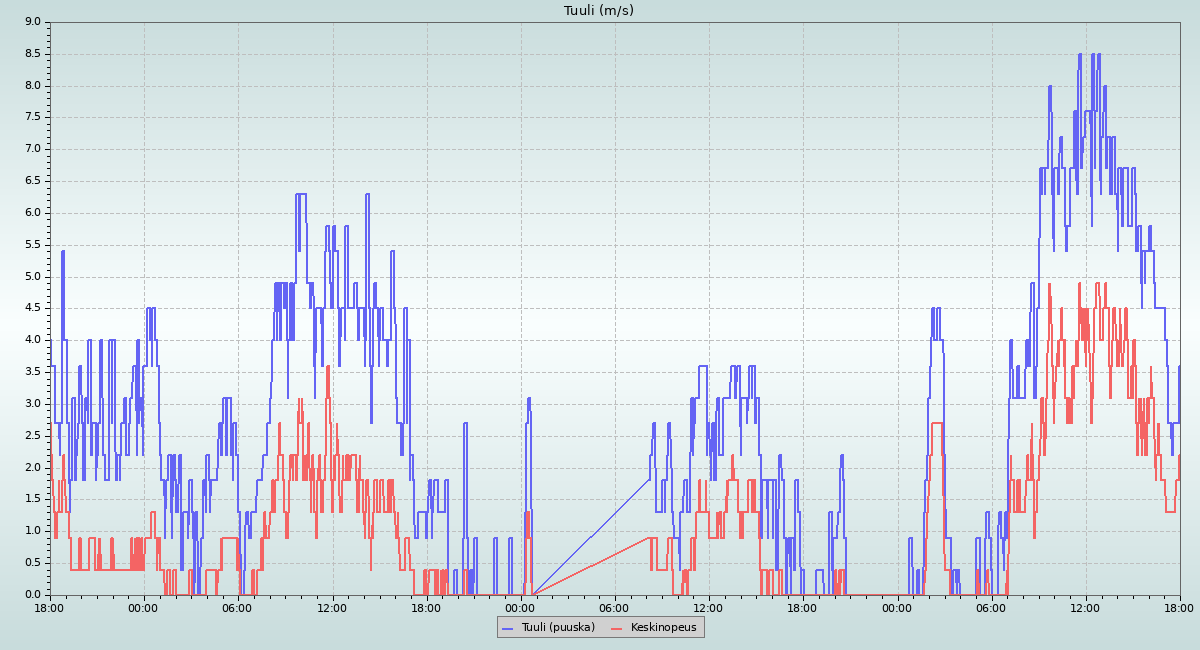This screenshot has height=650, width=1200.
Task: Select the Tuuli (puuska) legend label
Action: [x=555, y=627]
